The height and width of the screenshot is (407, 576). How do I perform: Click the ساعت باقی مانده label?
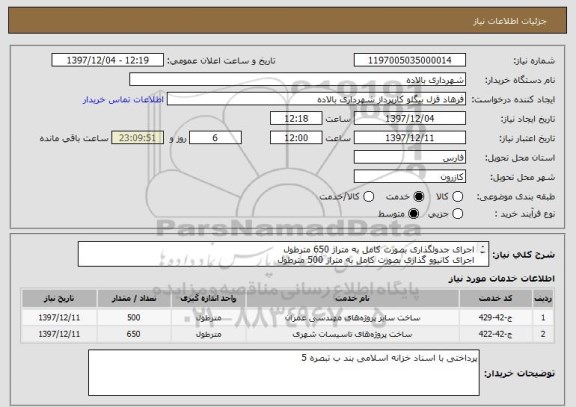74,138
